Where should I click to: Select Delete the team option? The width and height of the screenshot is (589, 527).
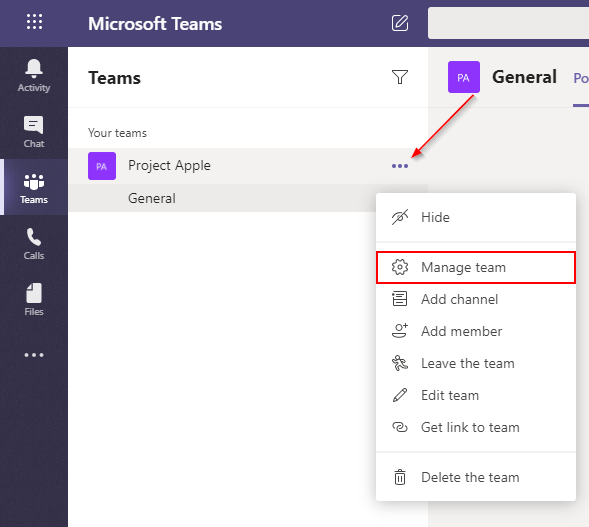(476, 477)
